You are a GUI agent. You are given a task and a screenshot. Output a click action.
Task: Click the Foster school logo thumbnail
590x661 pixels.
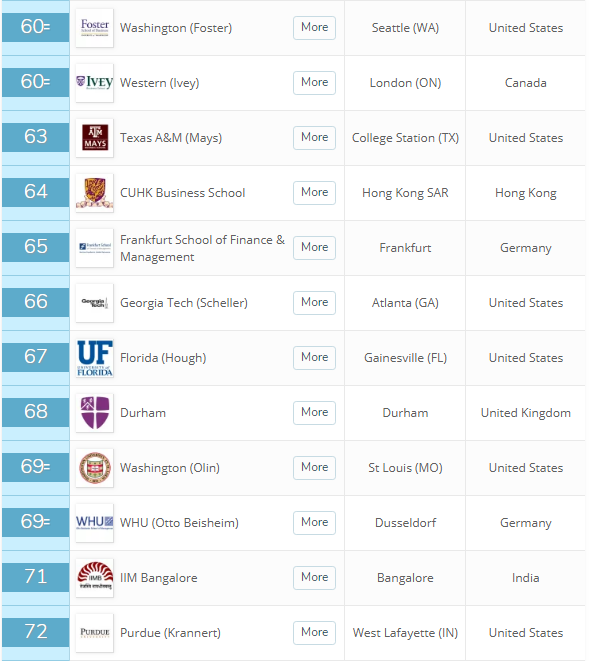pyautogui.click(x=95, y=28)
